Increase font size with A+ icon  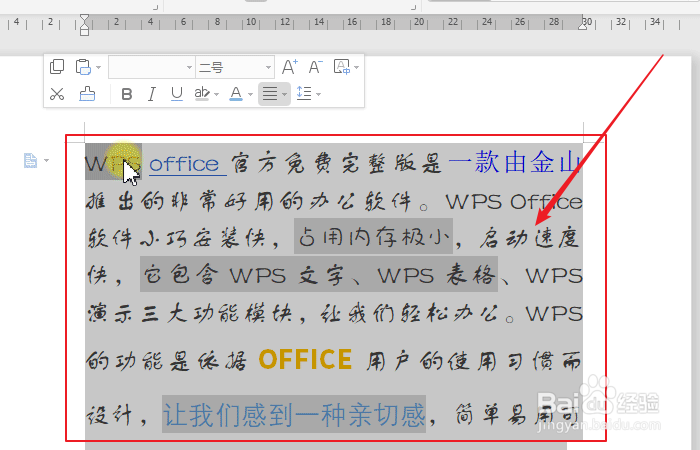pyautogui.click(x=289, y=67)
